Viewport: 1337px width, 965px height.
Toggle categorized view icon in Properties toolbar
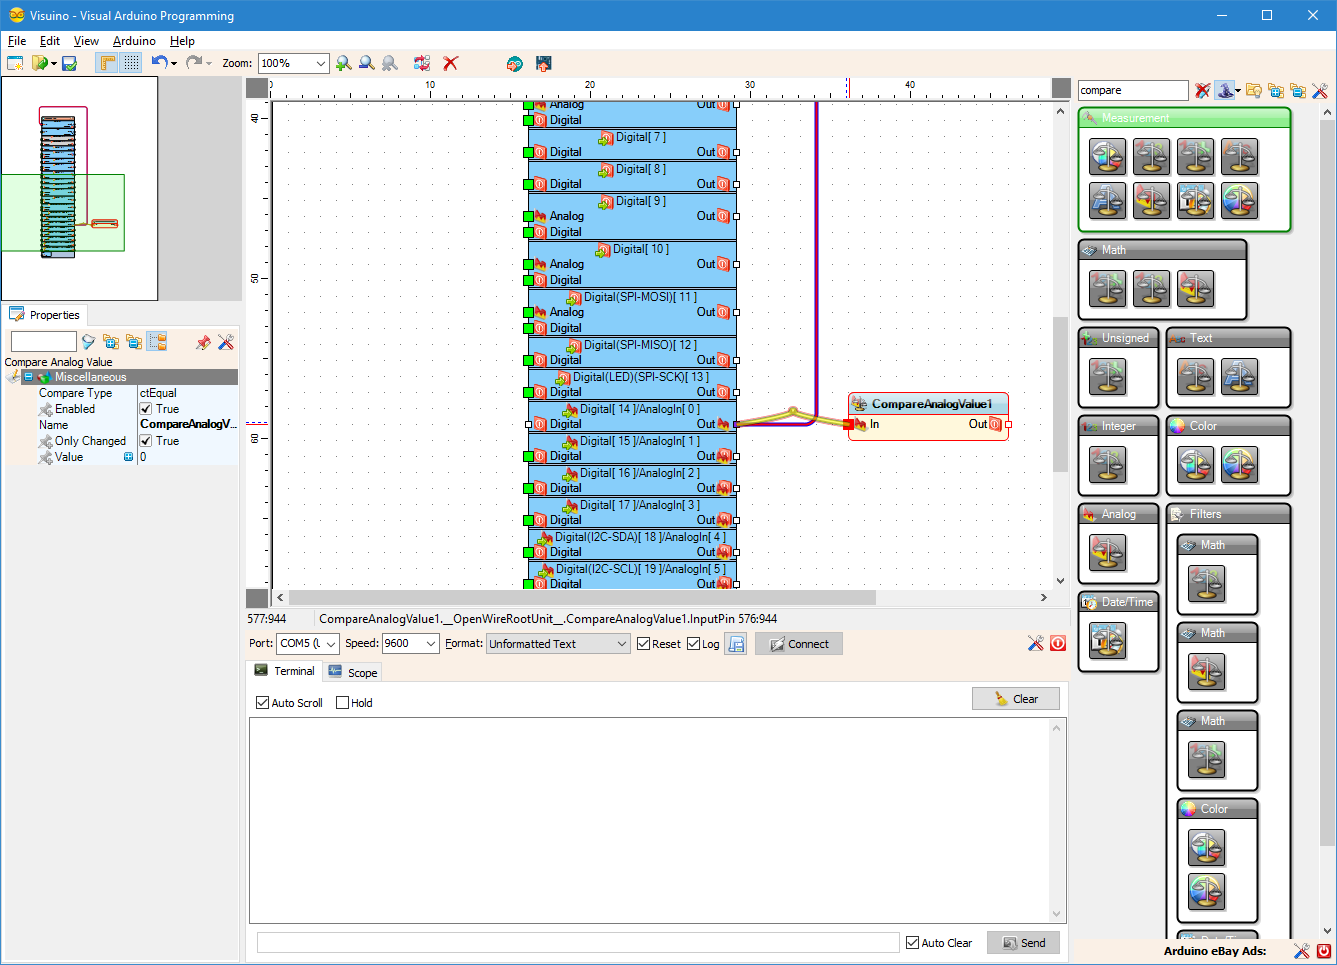(157, 342)
